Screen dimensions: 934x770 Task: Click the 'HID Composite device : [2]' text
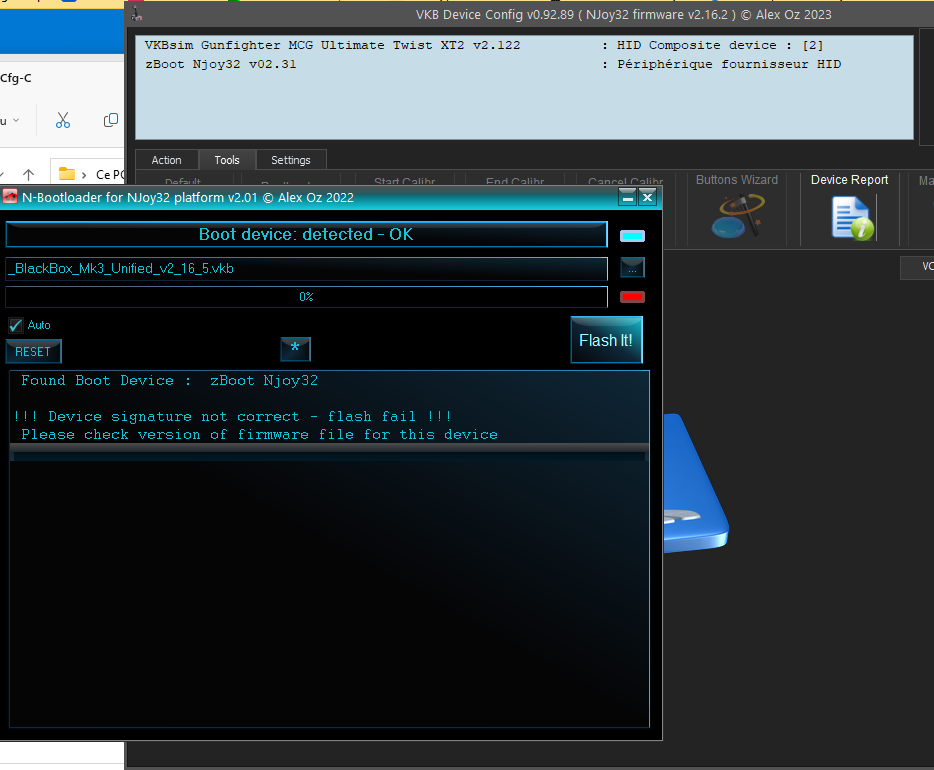click(720, 45)
